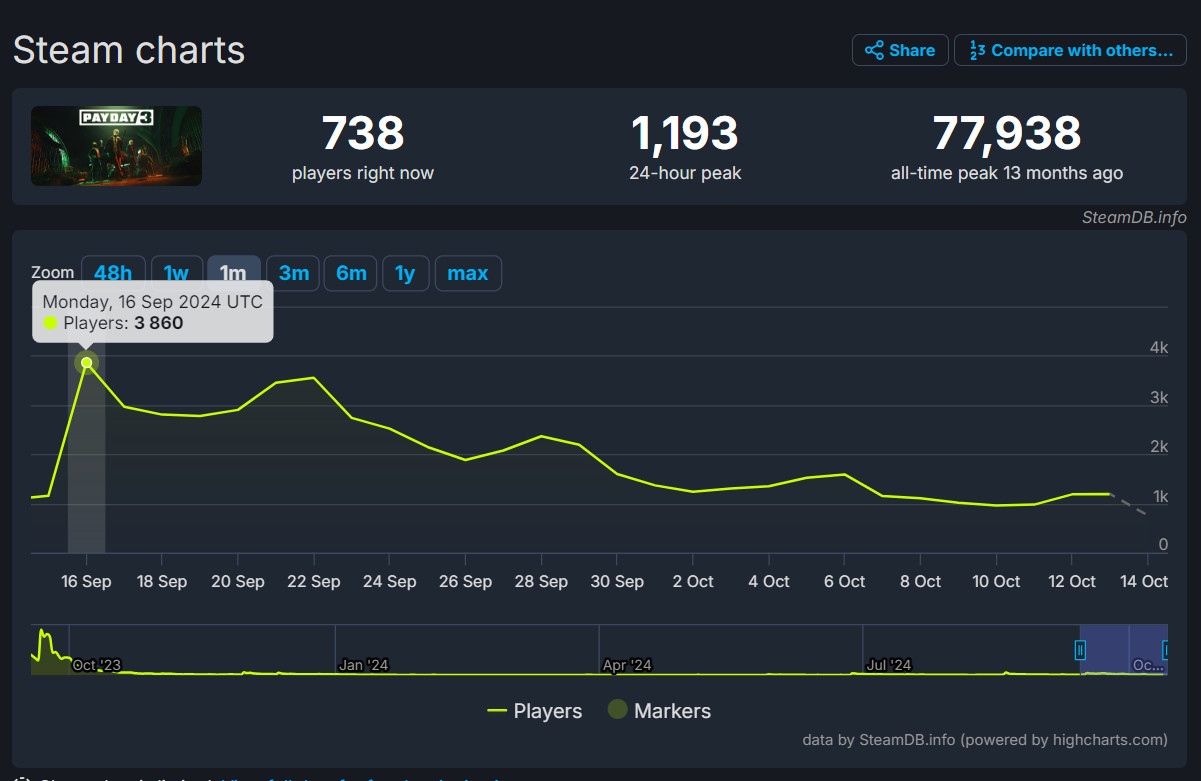This screenshot has width=1201, height=781.
Task: Click the Apr '24 navigator label
Action: point(627,665)
